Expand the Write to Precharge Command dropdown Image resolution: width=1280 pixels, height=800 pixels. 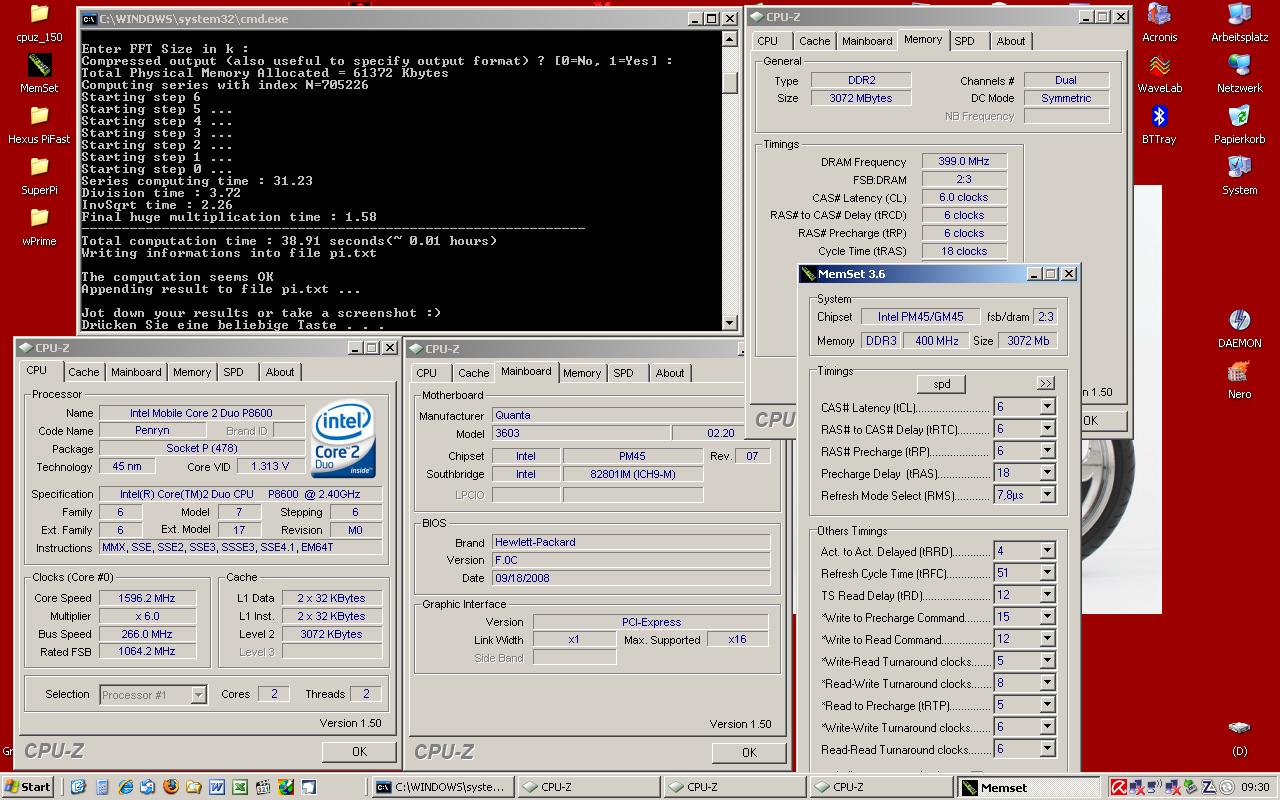[x=1047, y=617]
